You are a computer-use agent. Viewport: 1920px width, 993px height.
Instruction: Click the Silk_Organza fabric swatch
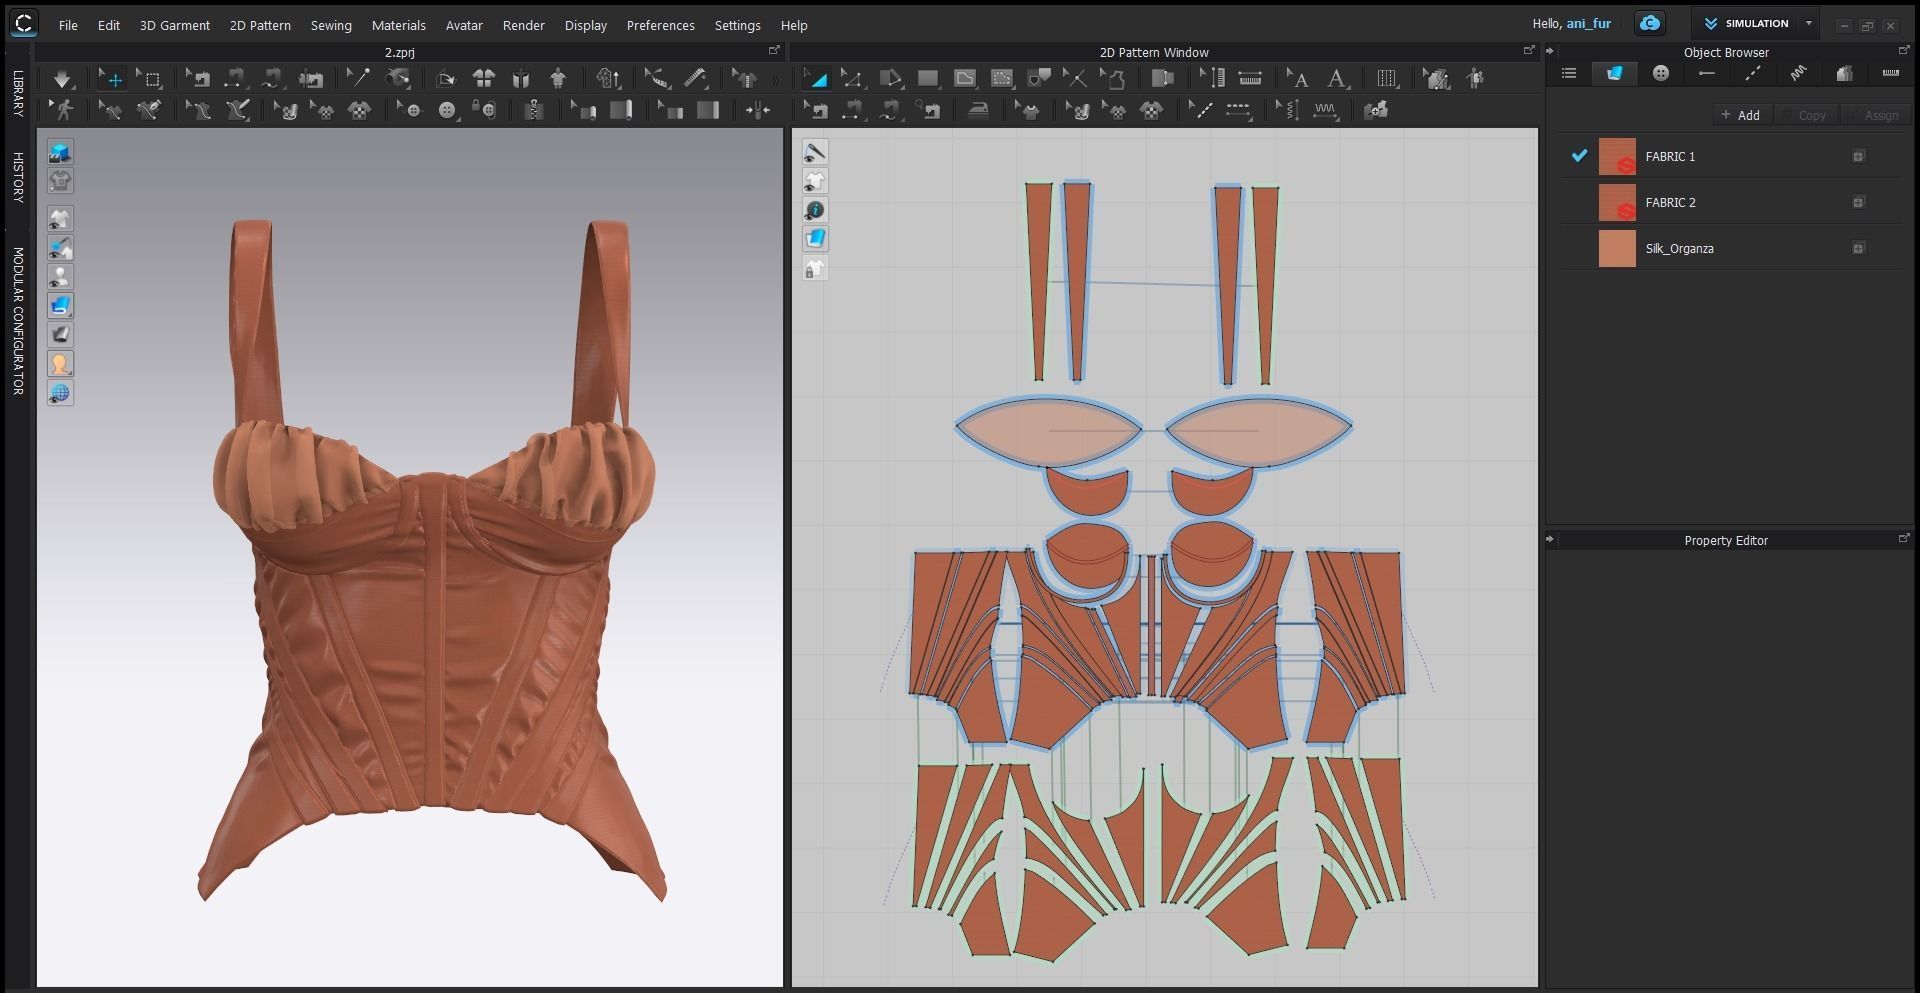pos(1617,248)
